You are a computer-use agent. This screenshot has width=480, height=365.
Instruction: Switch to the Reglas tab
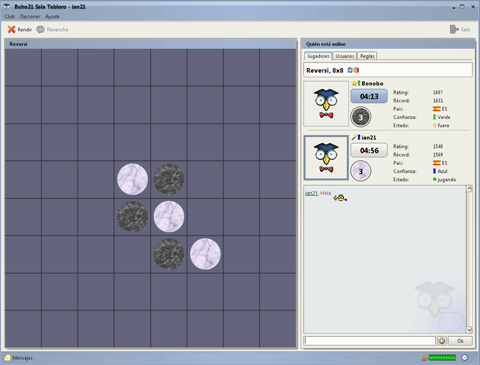tap(367, 56)
